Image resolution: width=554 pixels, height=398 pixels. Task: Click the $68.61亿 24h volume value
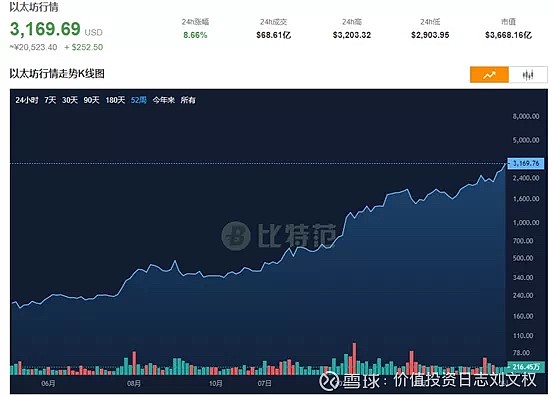[x=273, y=35]
